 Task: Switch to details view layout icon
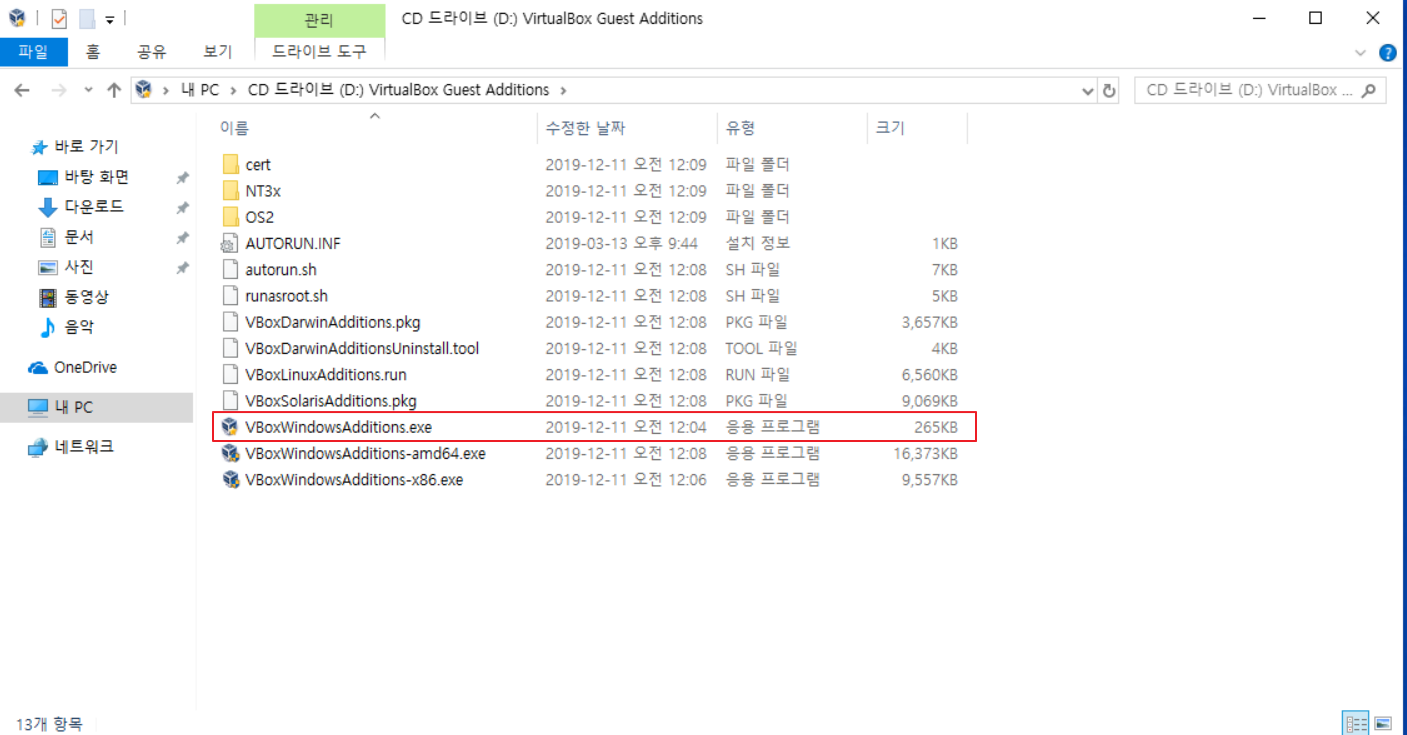(1357, 723)
